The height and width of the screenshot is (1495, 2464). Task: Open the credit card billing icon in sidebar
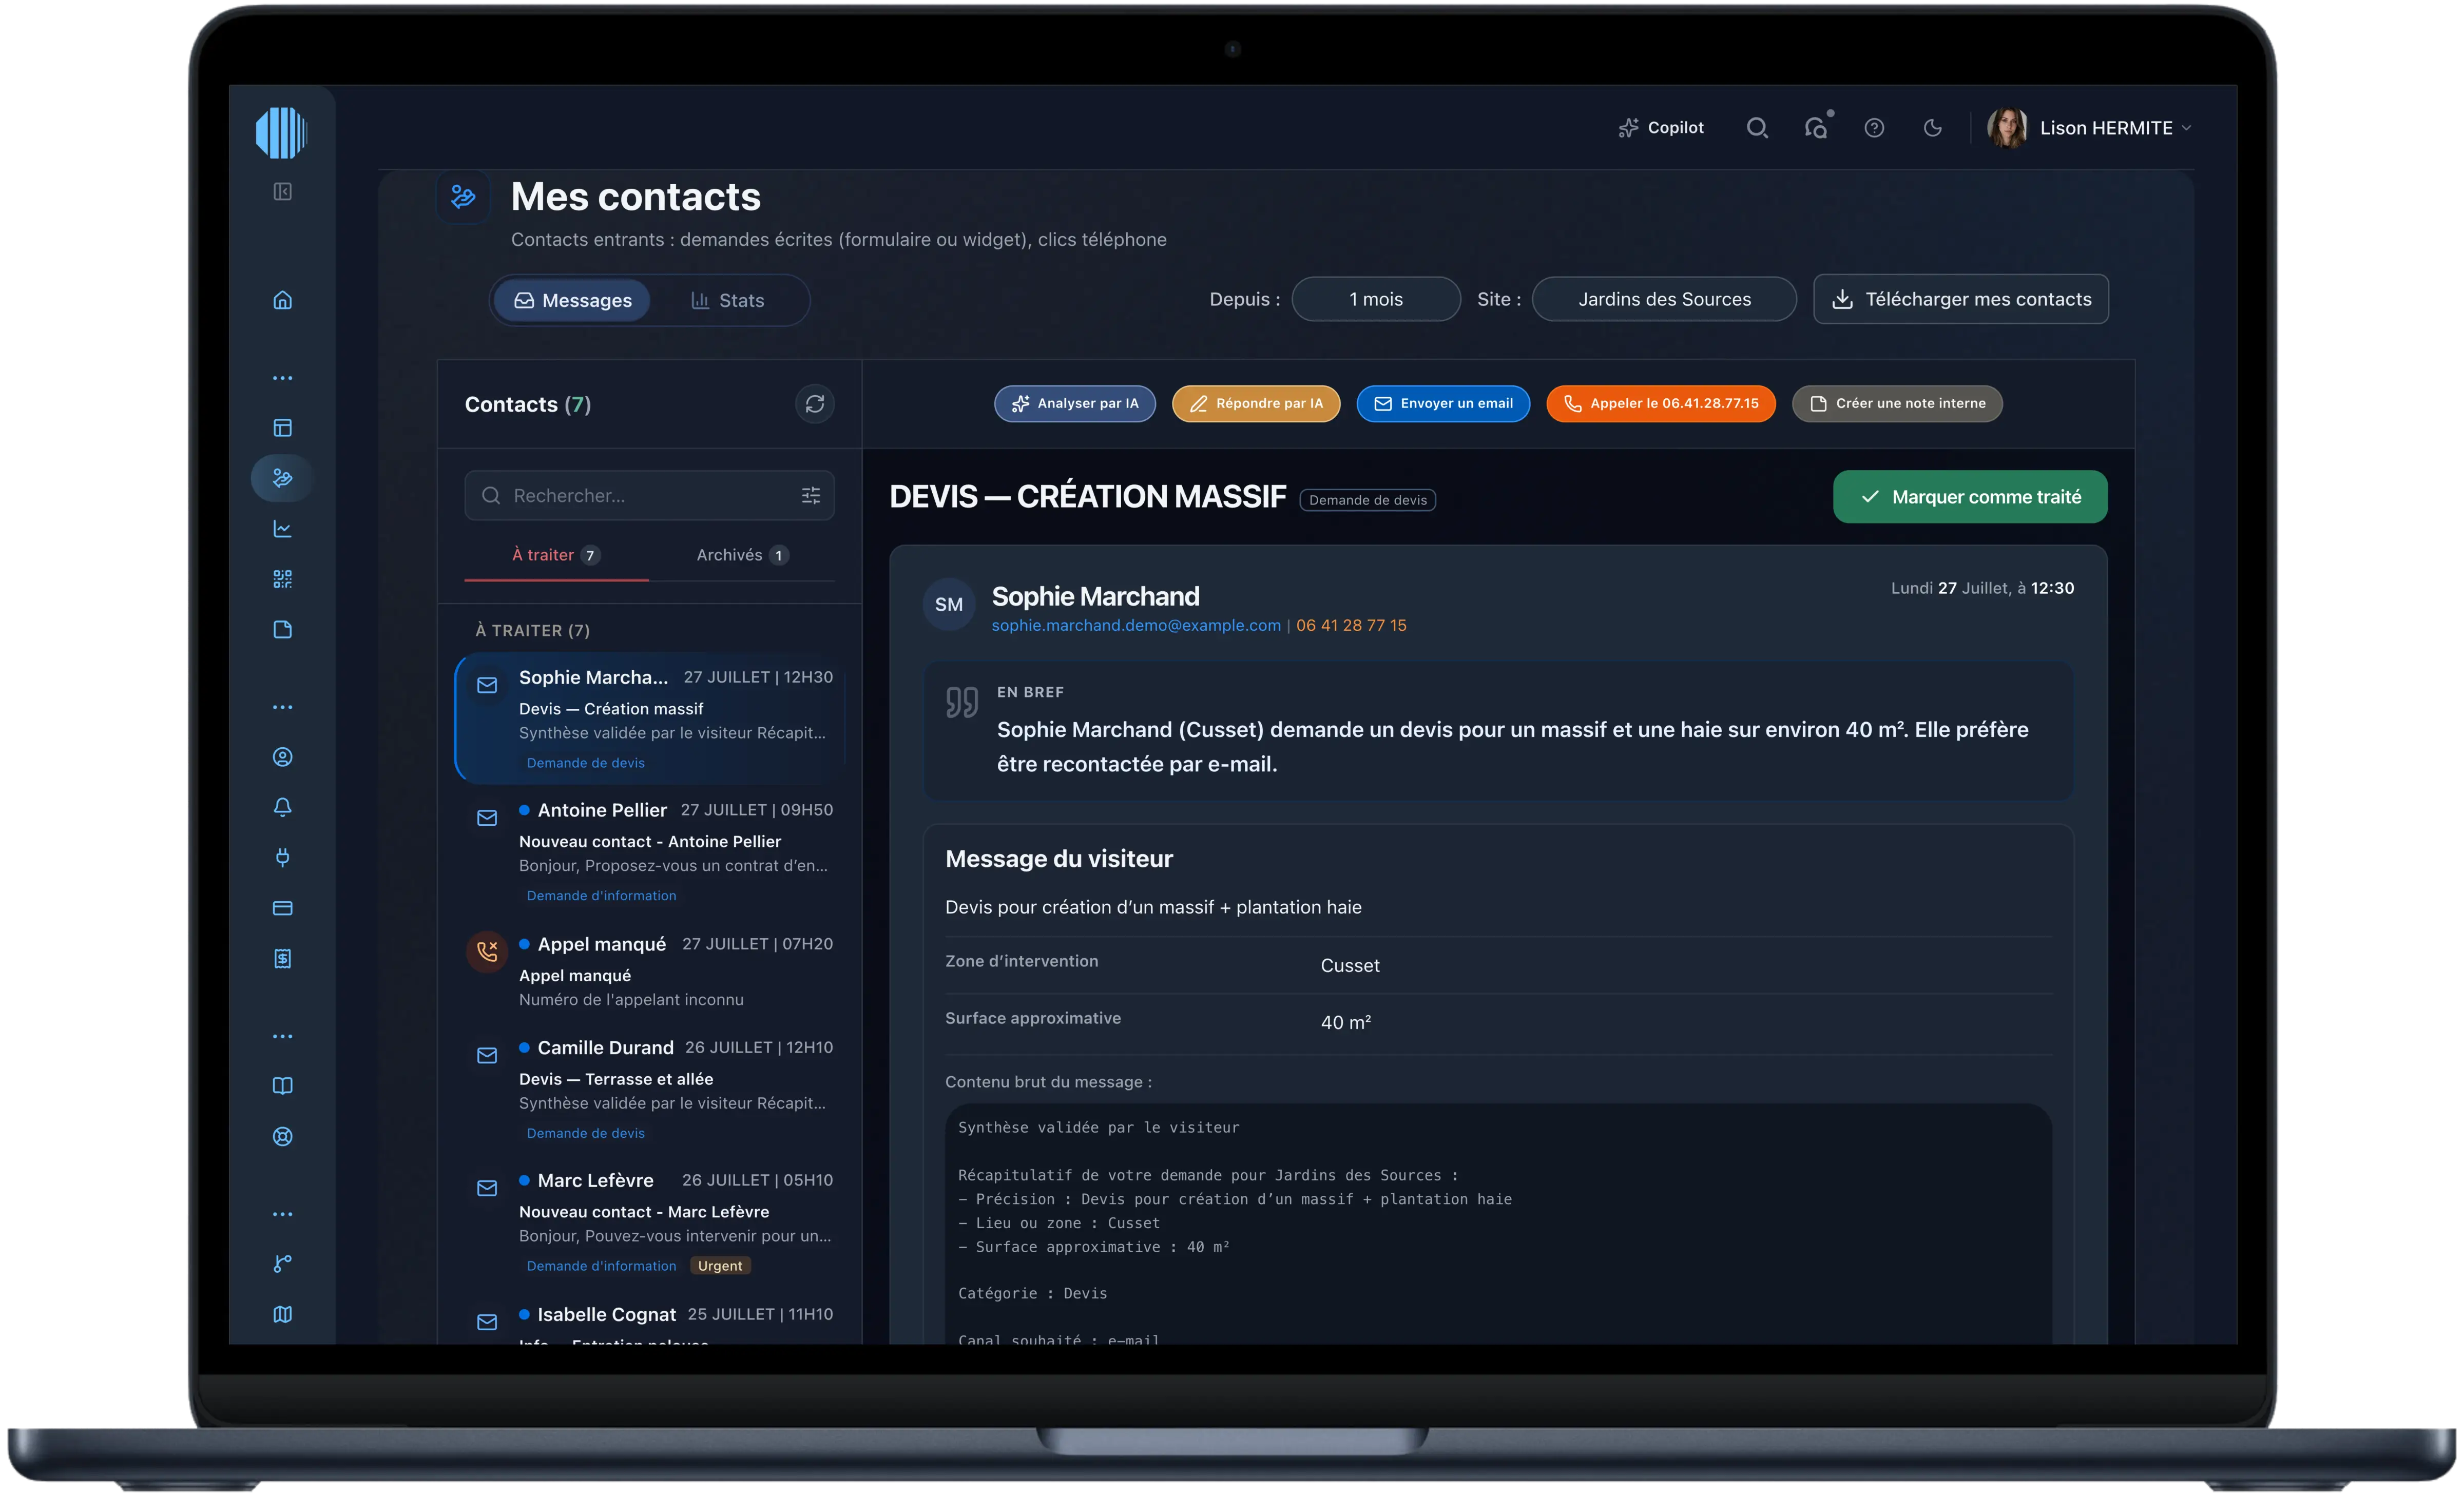(x=283, y=908)
